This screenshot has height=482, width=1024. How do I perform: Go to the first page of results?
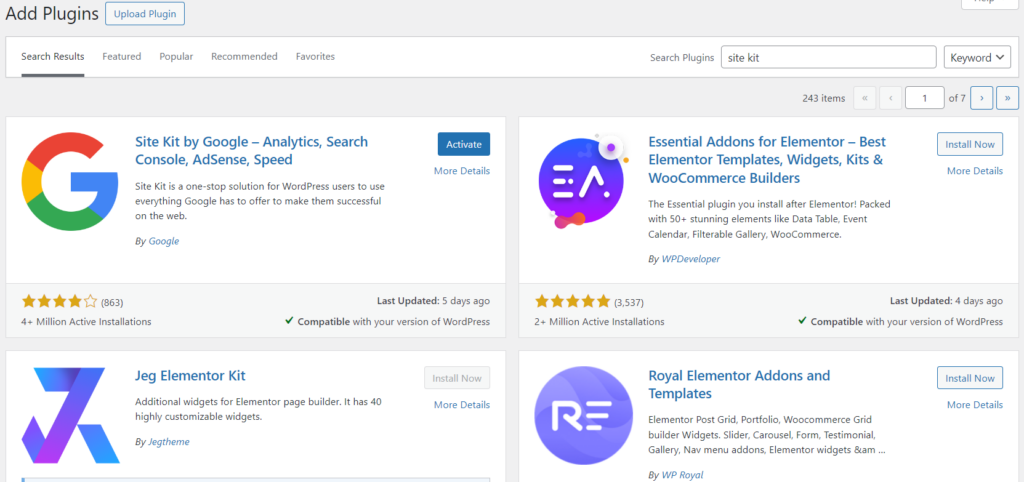[864, 98]
